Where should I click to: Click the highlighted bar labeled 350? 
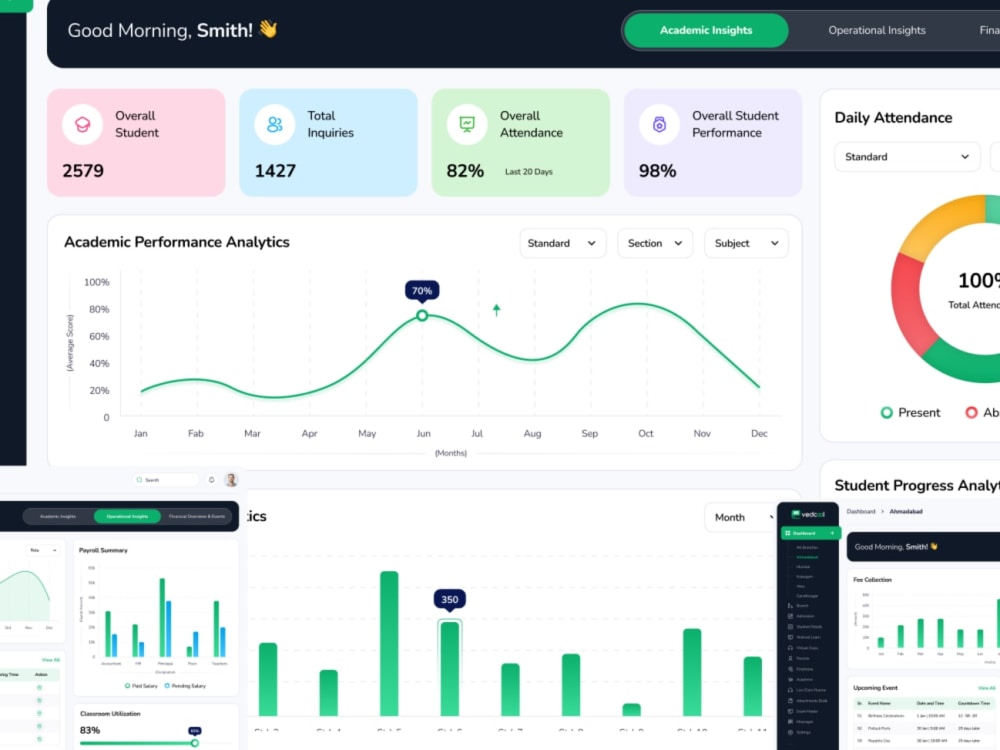coord(450,668)
